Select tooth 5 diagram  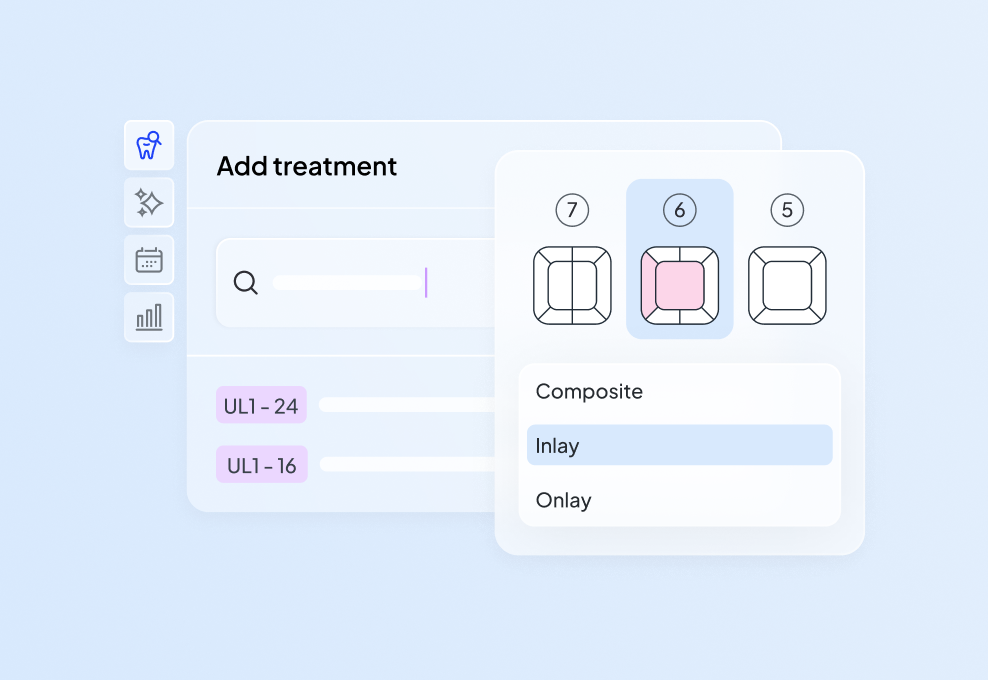click(x=787, y=285)
